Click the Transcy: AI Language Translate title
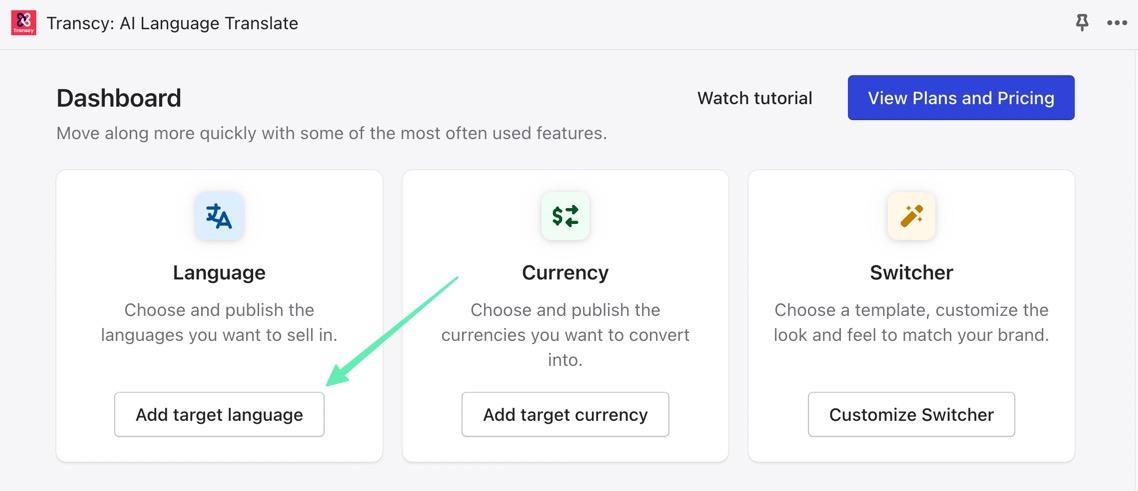1138x491 pixels. pyautogui.click(x=172, y=23)
